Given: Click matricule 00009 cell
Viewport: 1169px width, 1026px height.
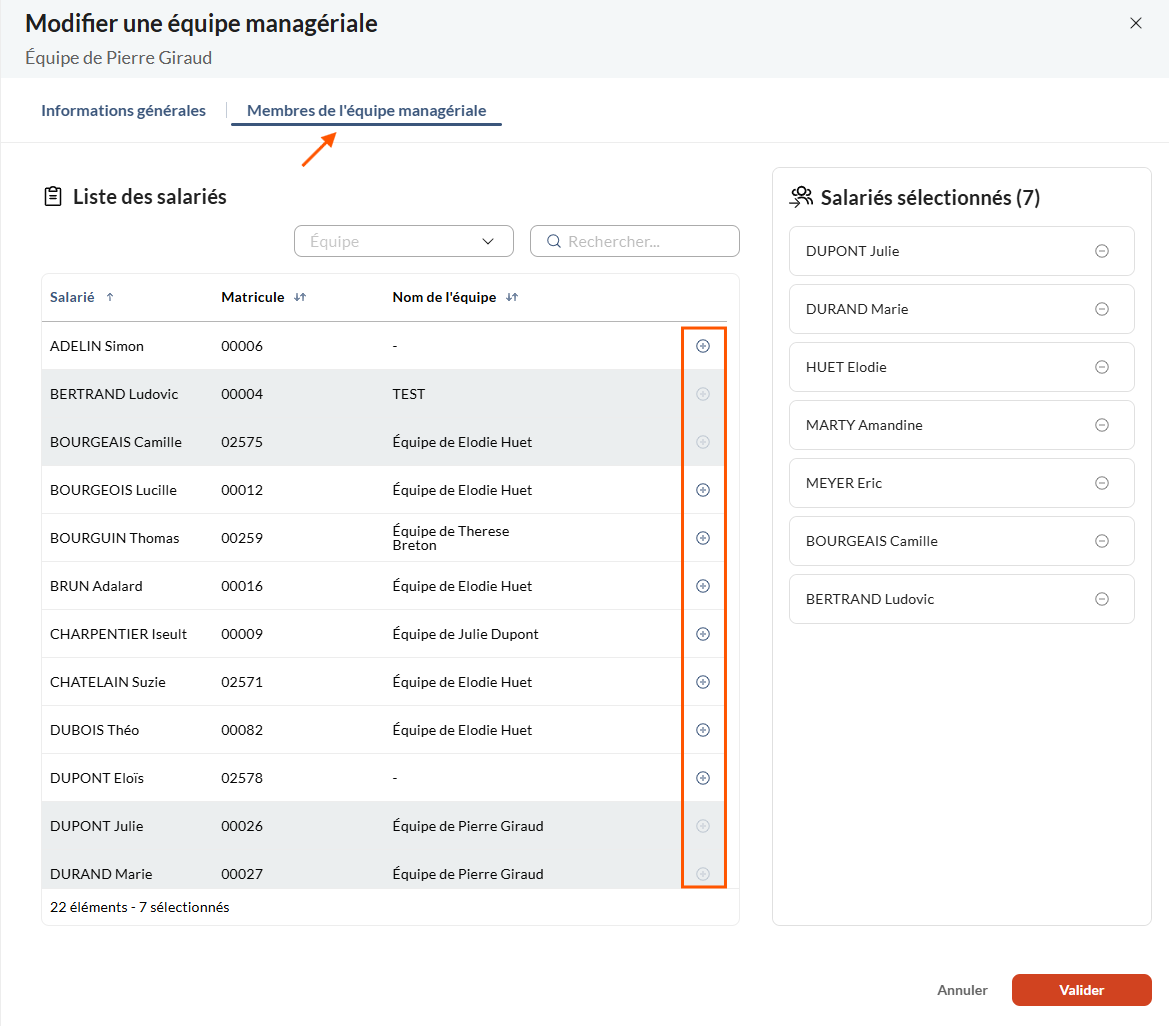Looking at the screenshot, I should pyautogui.click(x=242, y=634).
